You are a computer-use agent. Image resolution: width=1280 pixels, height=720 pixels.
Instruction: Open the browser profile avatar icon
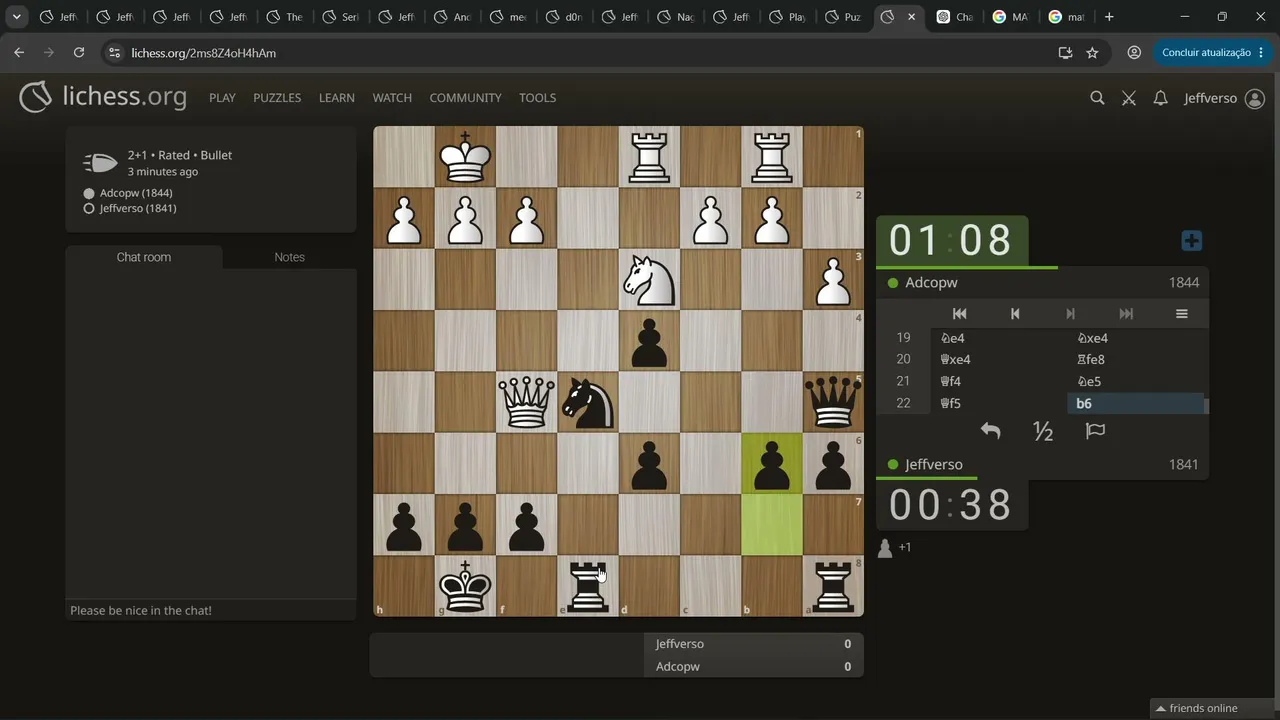click(x=1134, y=53)
